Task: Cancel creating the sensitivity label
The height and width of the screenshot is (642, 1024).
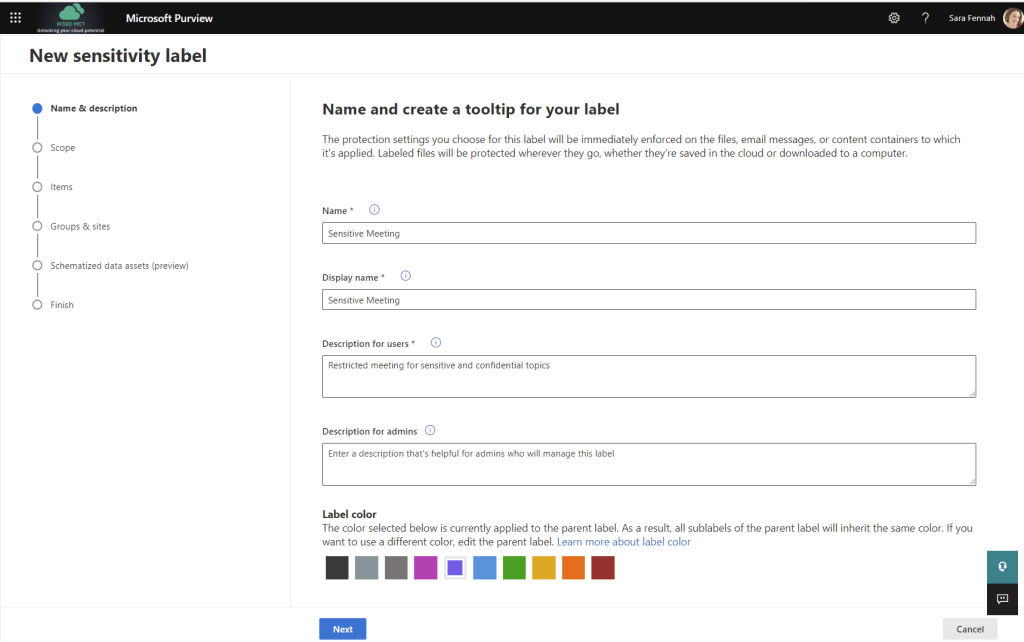Action: click(969, 628)
